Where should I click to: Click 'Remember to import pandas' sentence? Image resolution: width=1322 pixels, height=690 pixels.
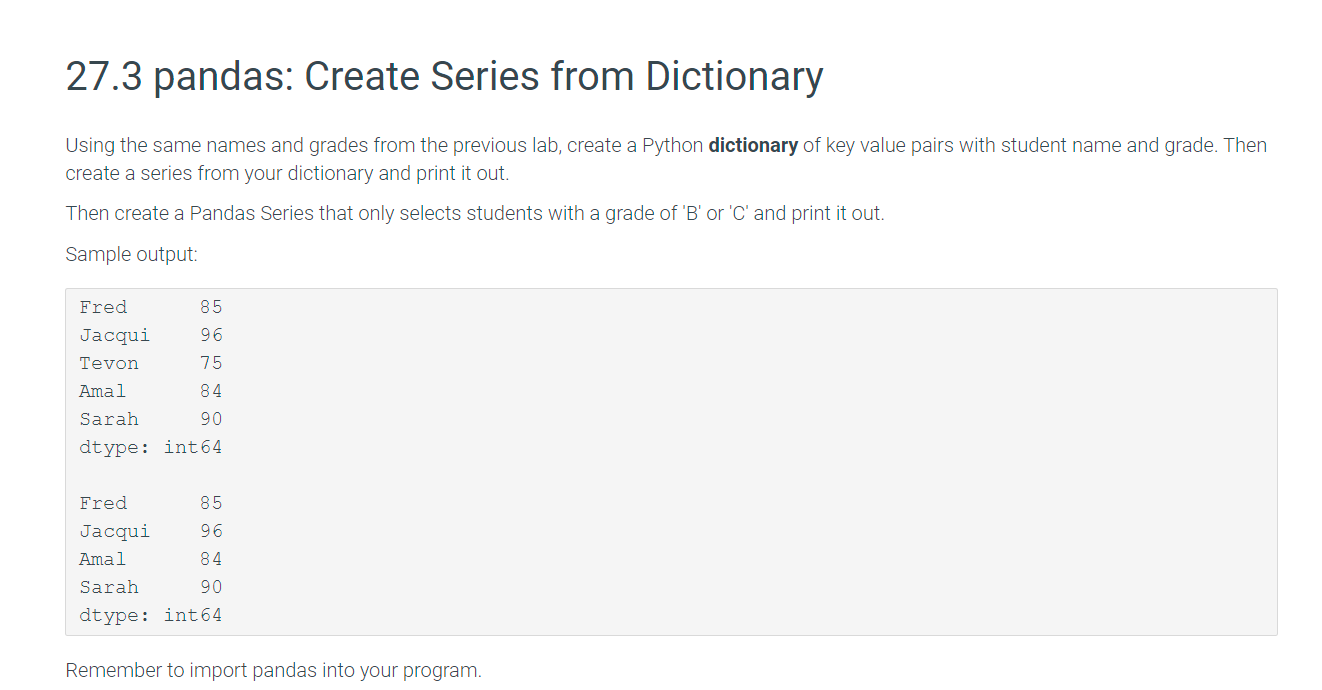(273, 670)
